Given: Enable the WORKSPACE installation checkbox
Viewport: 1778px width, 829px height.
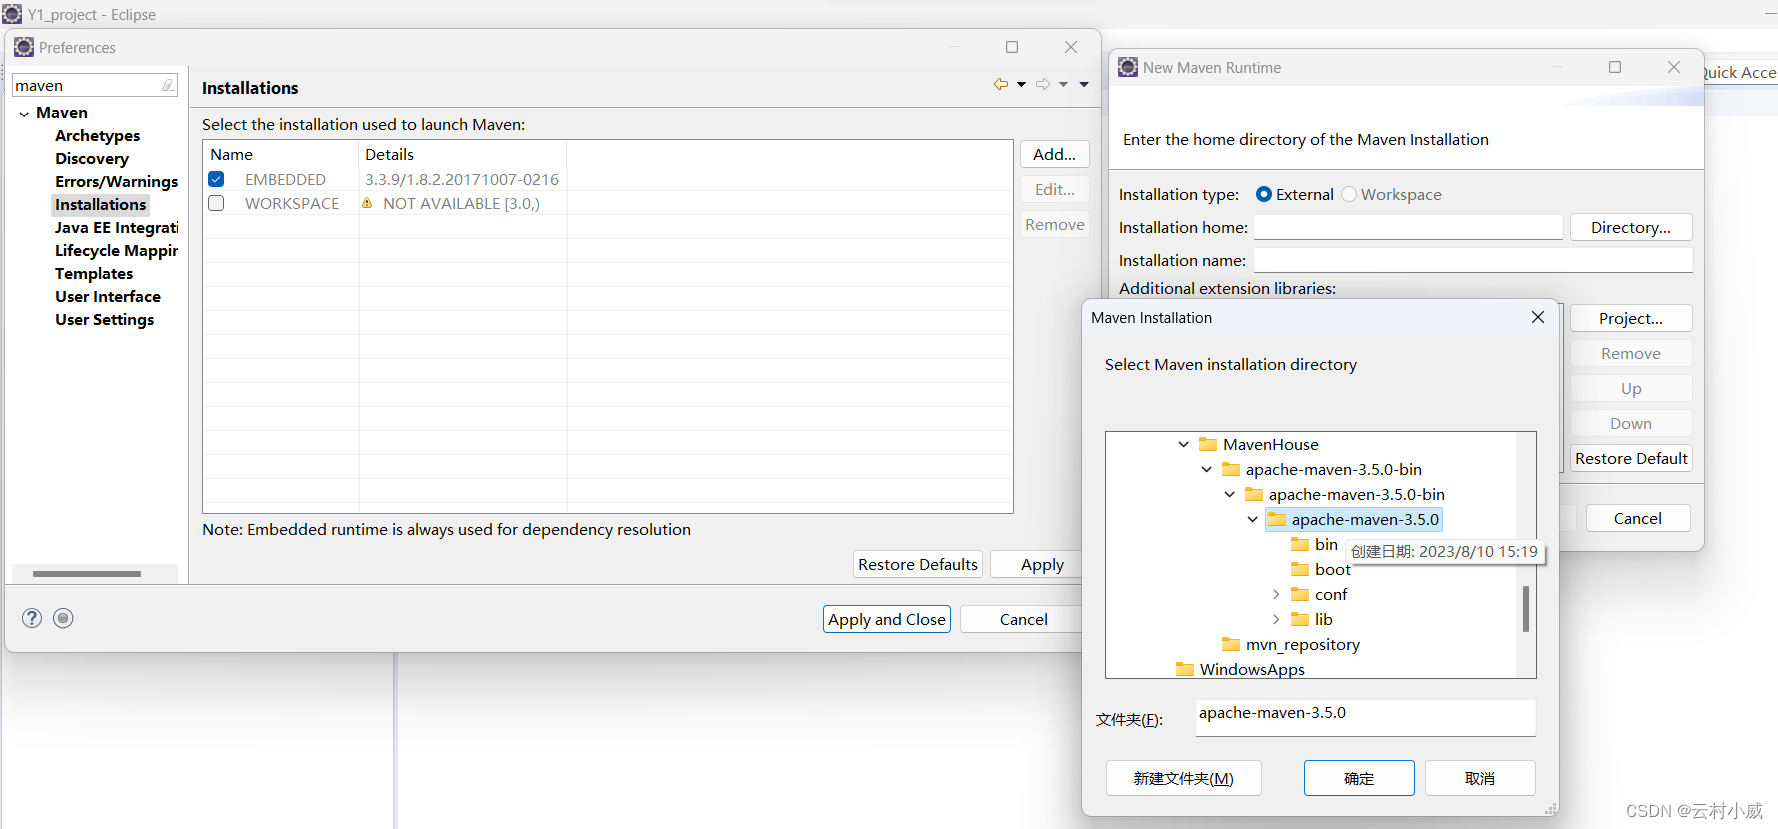Looking at the screenshot, I should click(216, 203).
